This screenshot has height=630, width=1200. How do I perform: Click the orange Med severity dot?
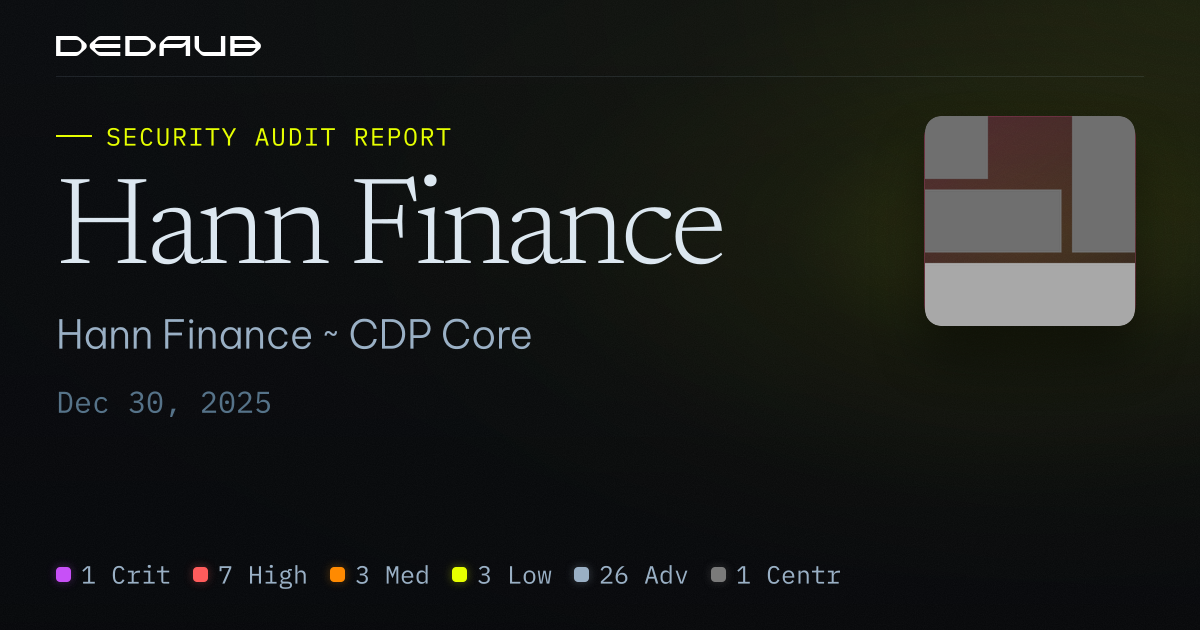point(337,575)
